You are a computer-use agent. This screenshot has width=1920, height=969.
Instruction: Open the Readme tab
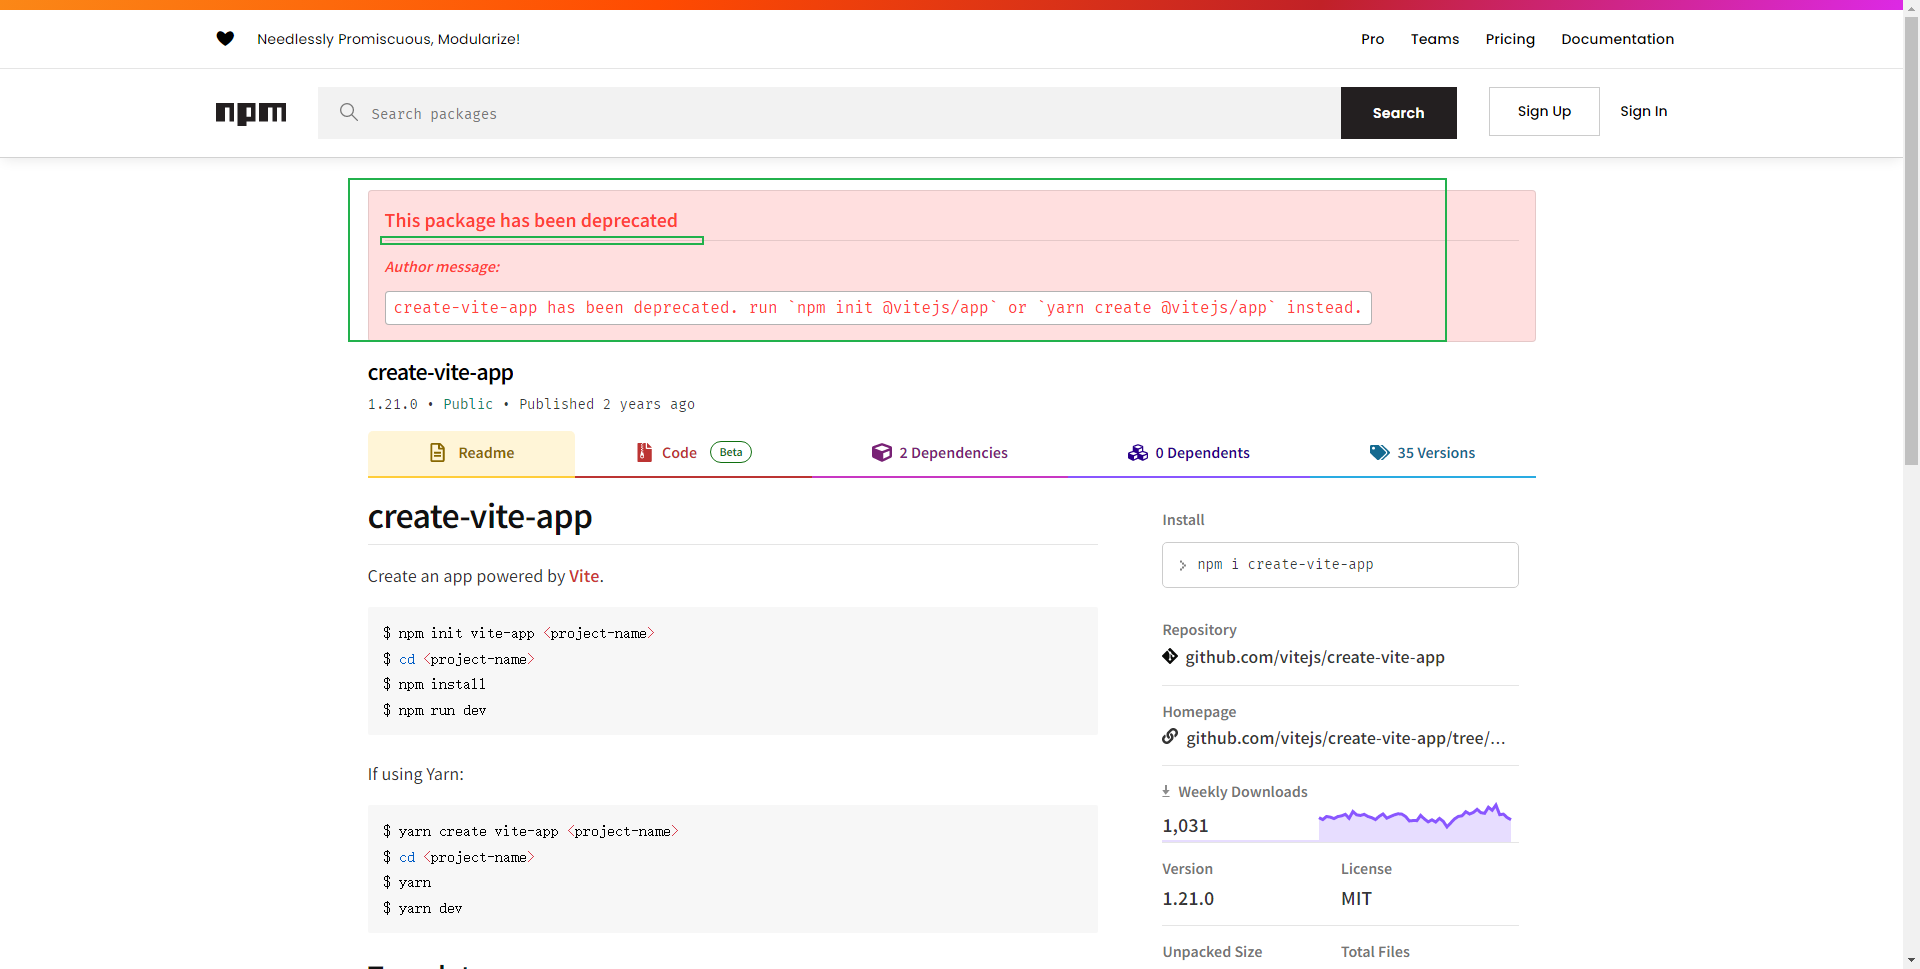(471, 453)
